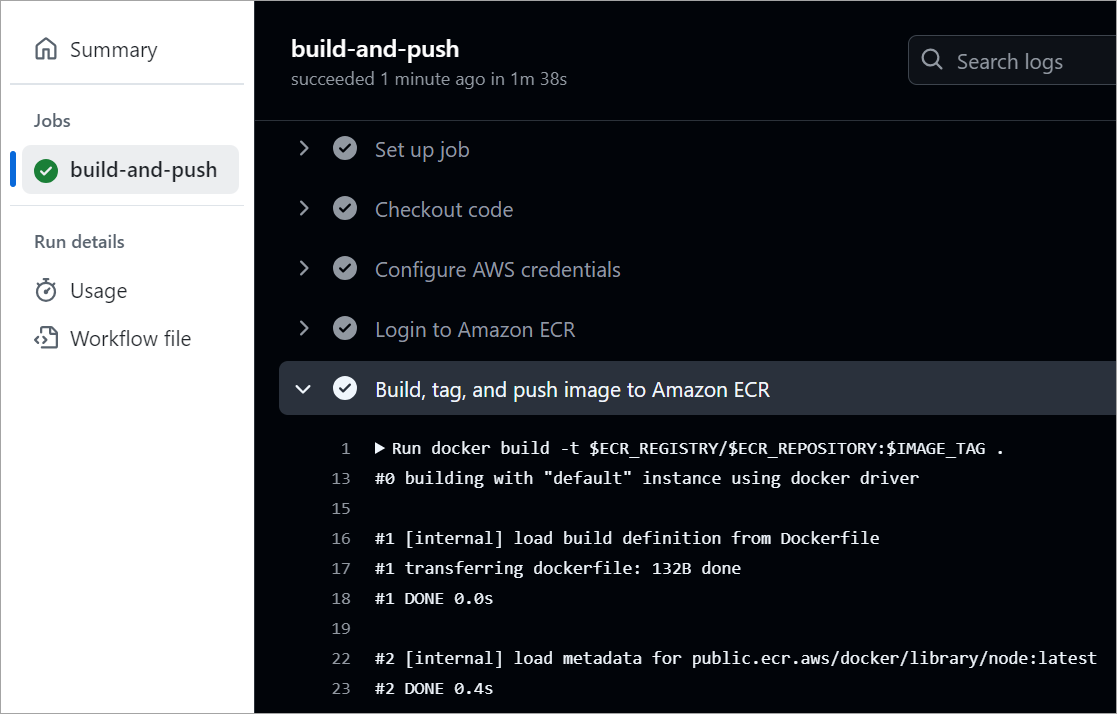This screenshot has width=1117, height=714.
Task: Expand the Set up job step
Action: pyautogui.click(x=303, y=148)
